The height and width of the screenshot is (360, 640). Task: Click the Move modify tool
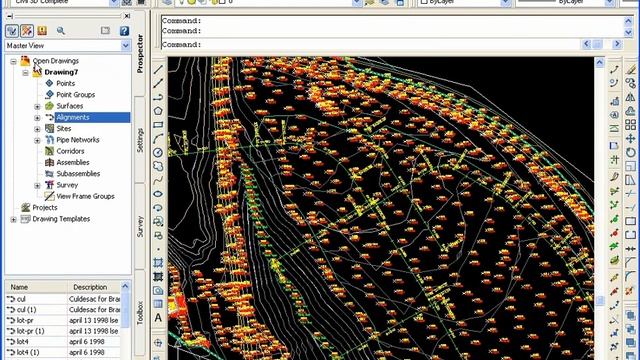(631, 139)
